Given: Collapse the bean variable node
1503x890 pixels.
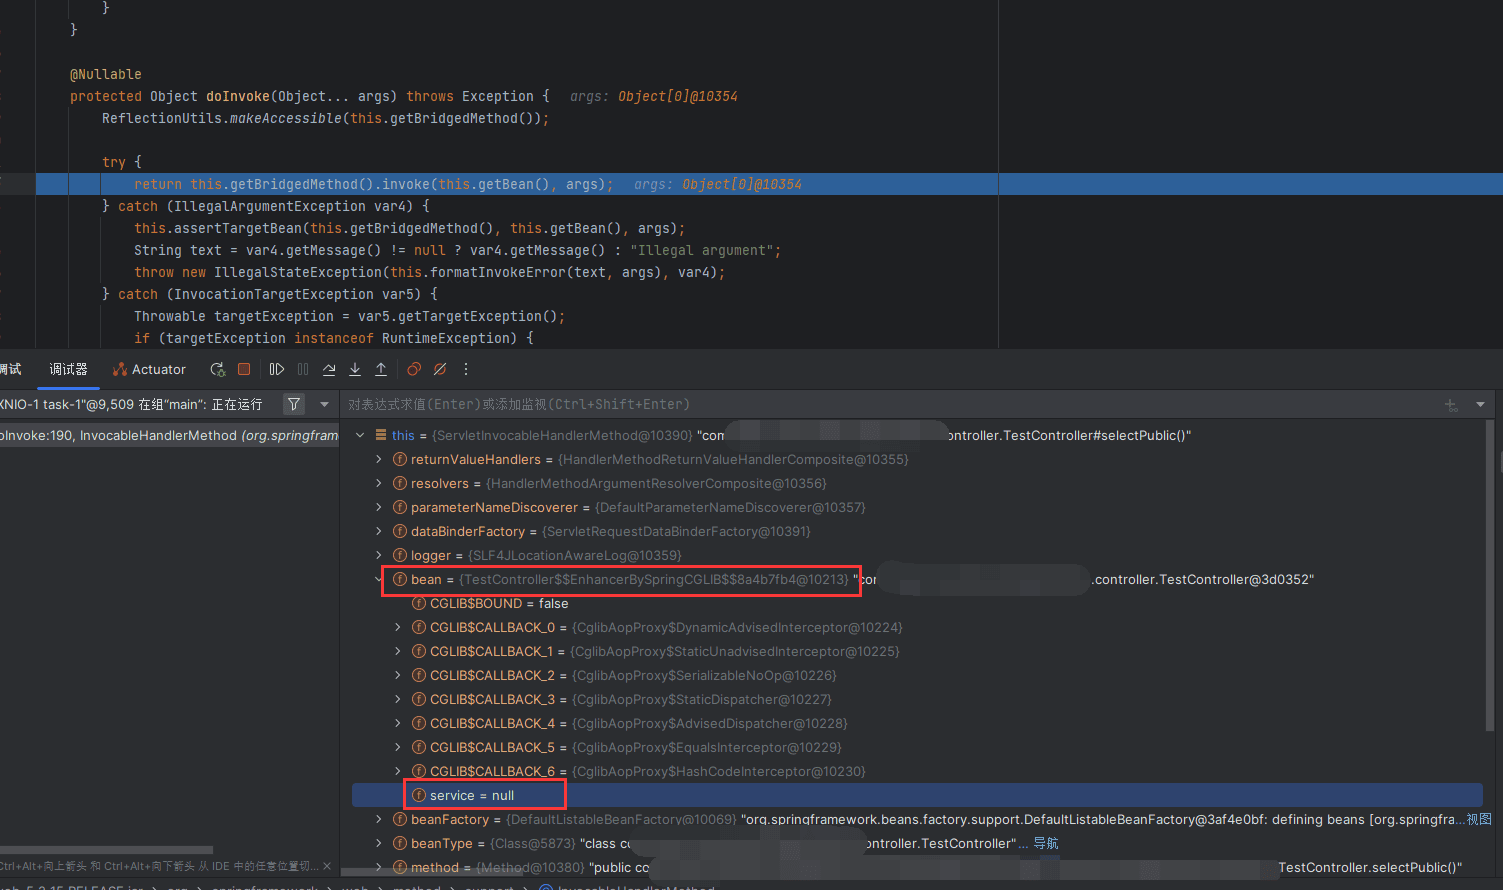Looking at the screenshot, I should point(379,579).
